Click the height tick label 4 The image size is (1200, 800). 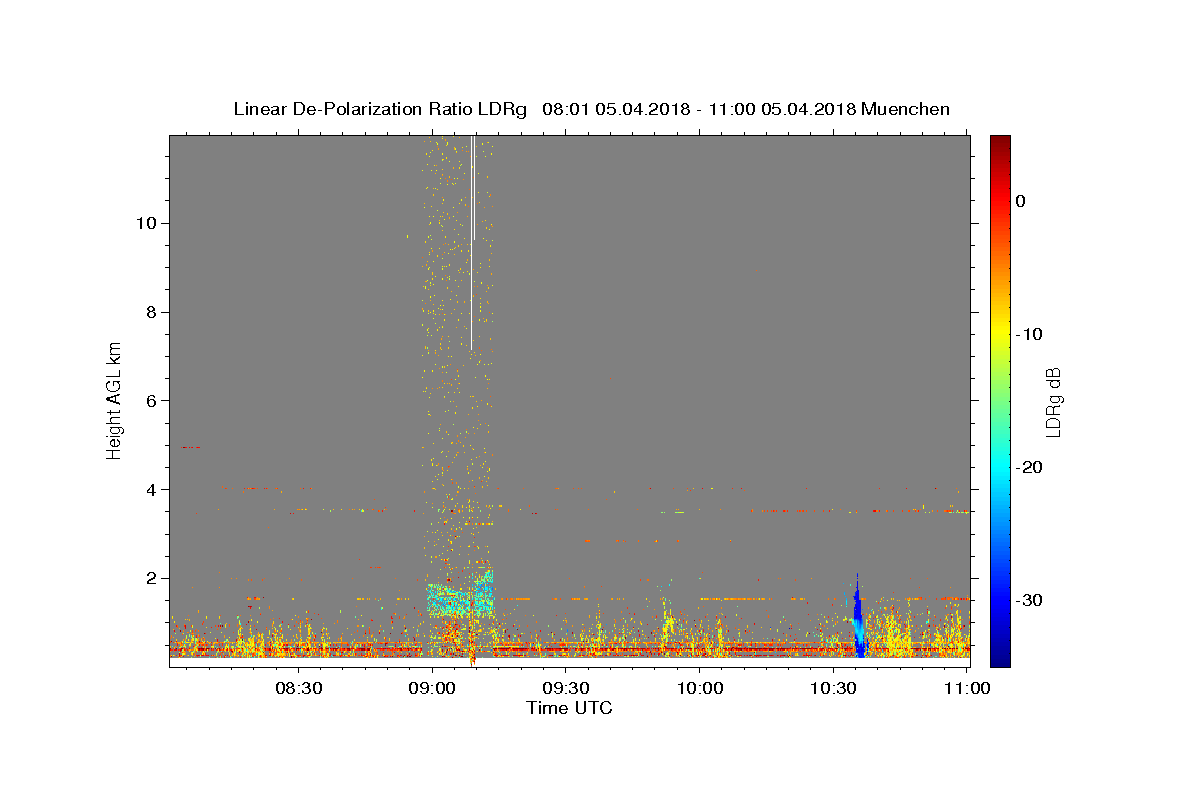click(150, 490)
